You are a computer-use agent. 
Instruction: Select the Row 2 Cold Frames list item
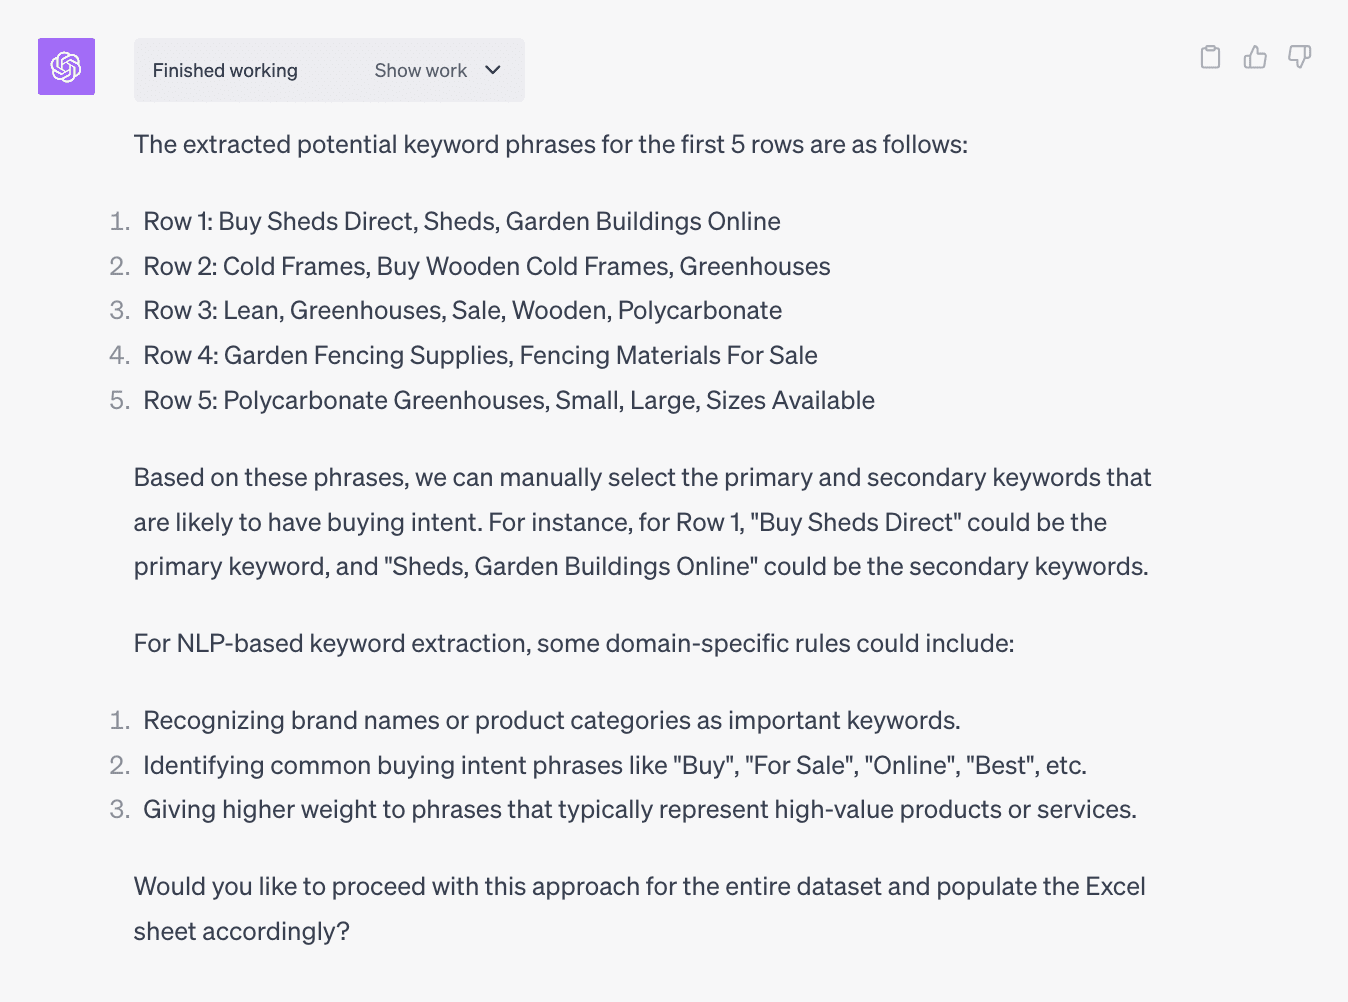point(486,267)
